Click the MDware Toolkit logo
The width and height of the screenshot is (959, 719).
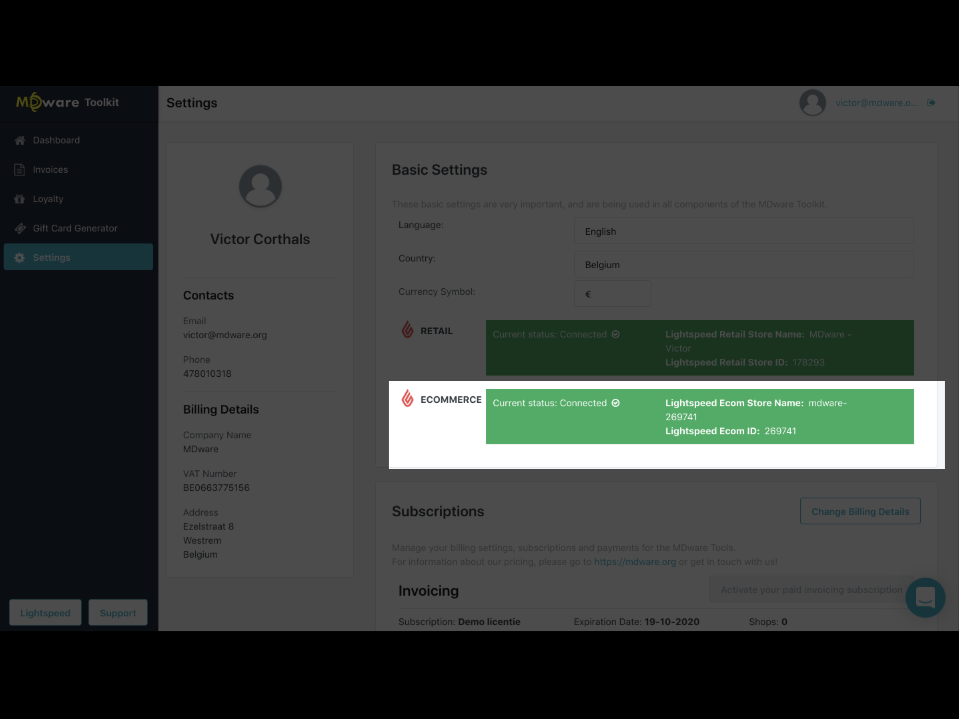coord(67,102)
